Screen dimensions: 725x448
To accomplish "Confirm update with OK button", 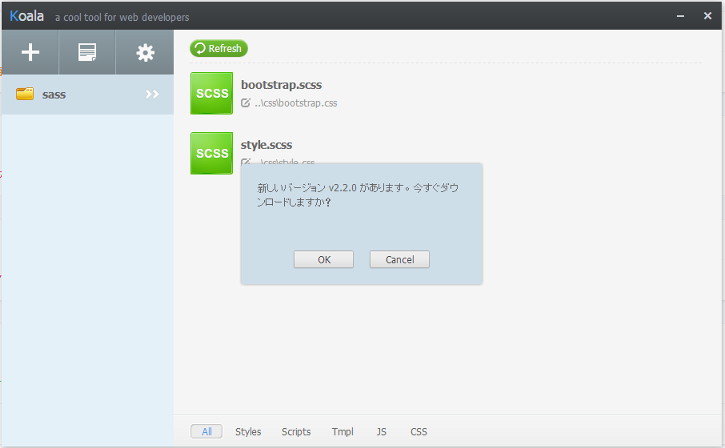I will coord(324,259).
